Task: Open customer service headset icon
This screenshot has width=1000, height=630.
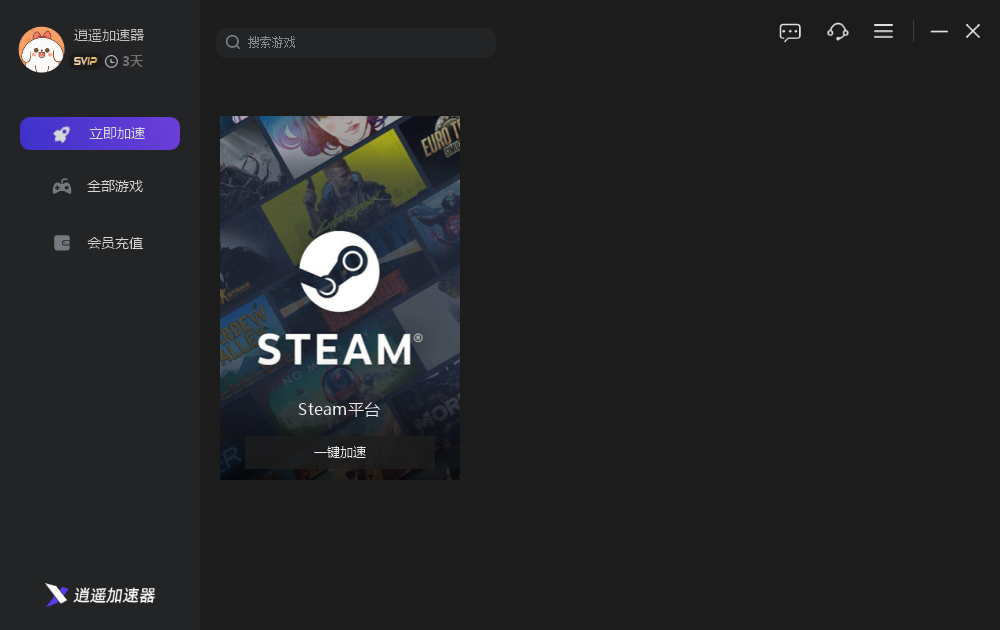Action: tap(837, 31)
